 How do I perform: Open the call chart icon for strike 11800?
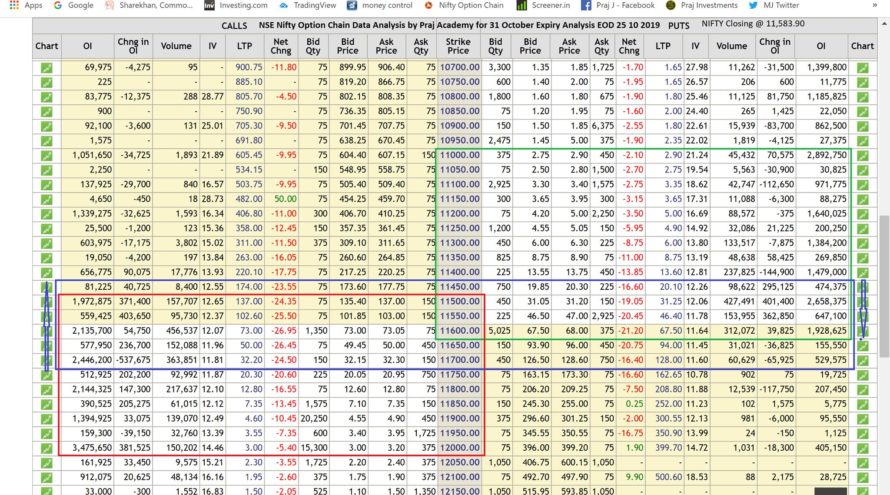pyautogui.click(x=47, y=389)
